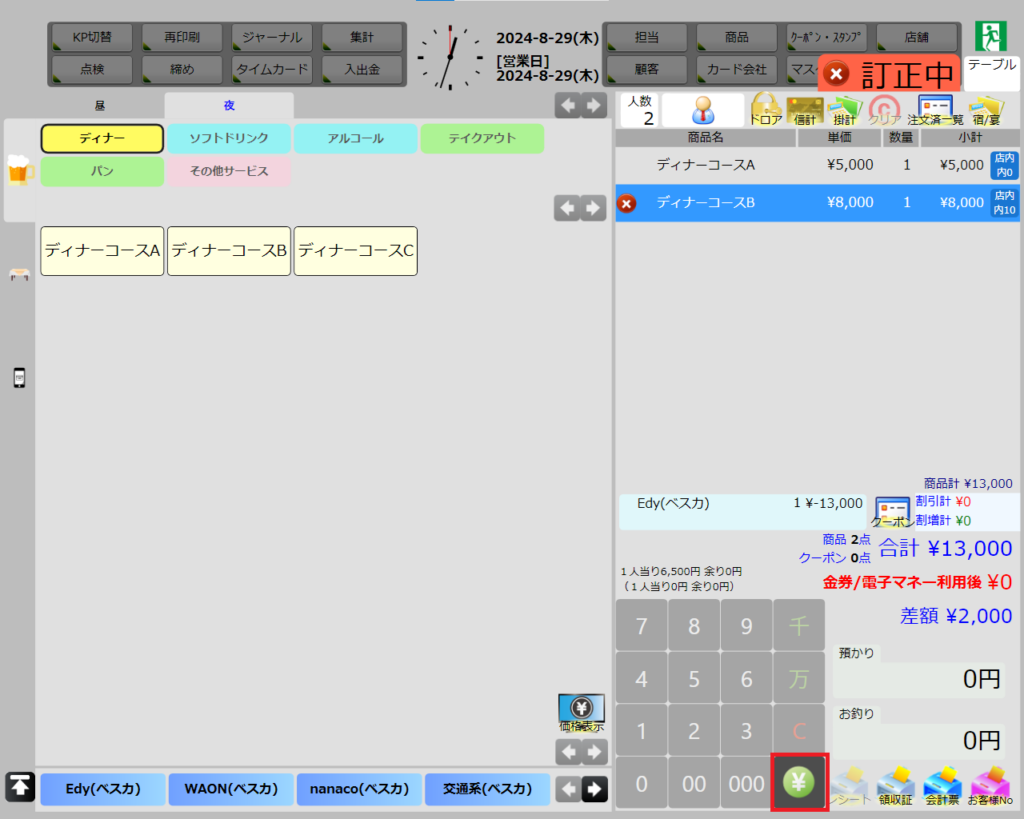The height and width of the screenshot is (819, 1024).
Task: Open the 注文済一覧 order list icon
Action: 935,109
